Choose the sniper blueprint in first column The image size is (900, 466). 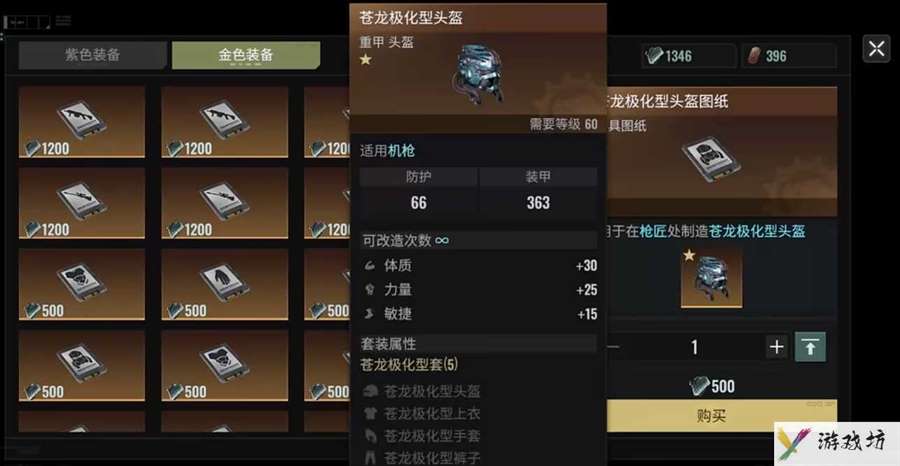pyautogui.click(x=82, y=203)
